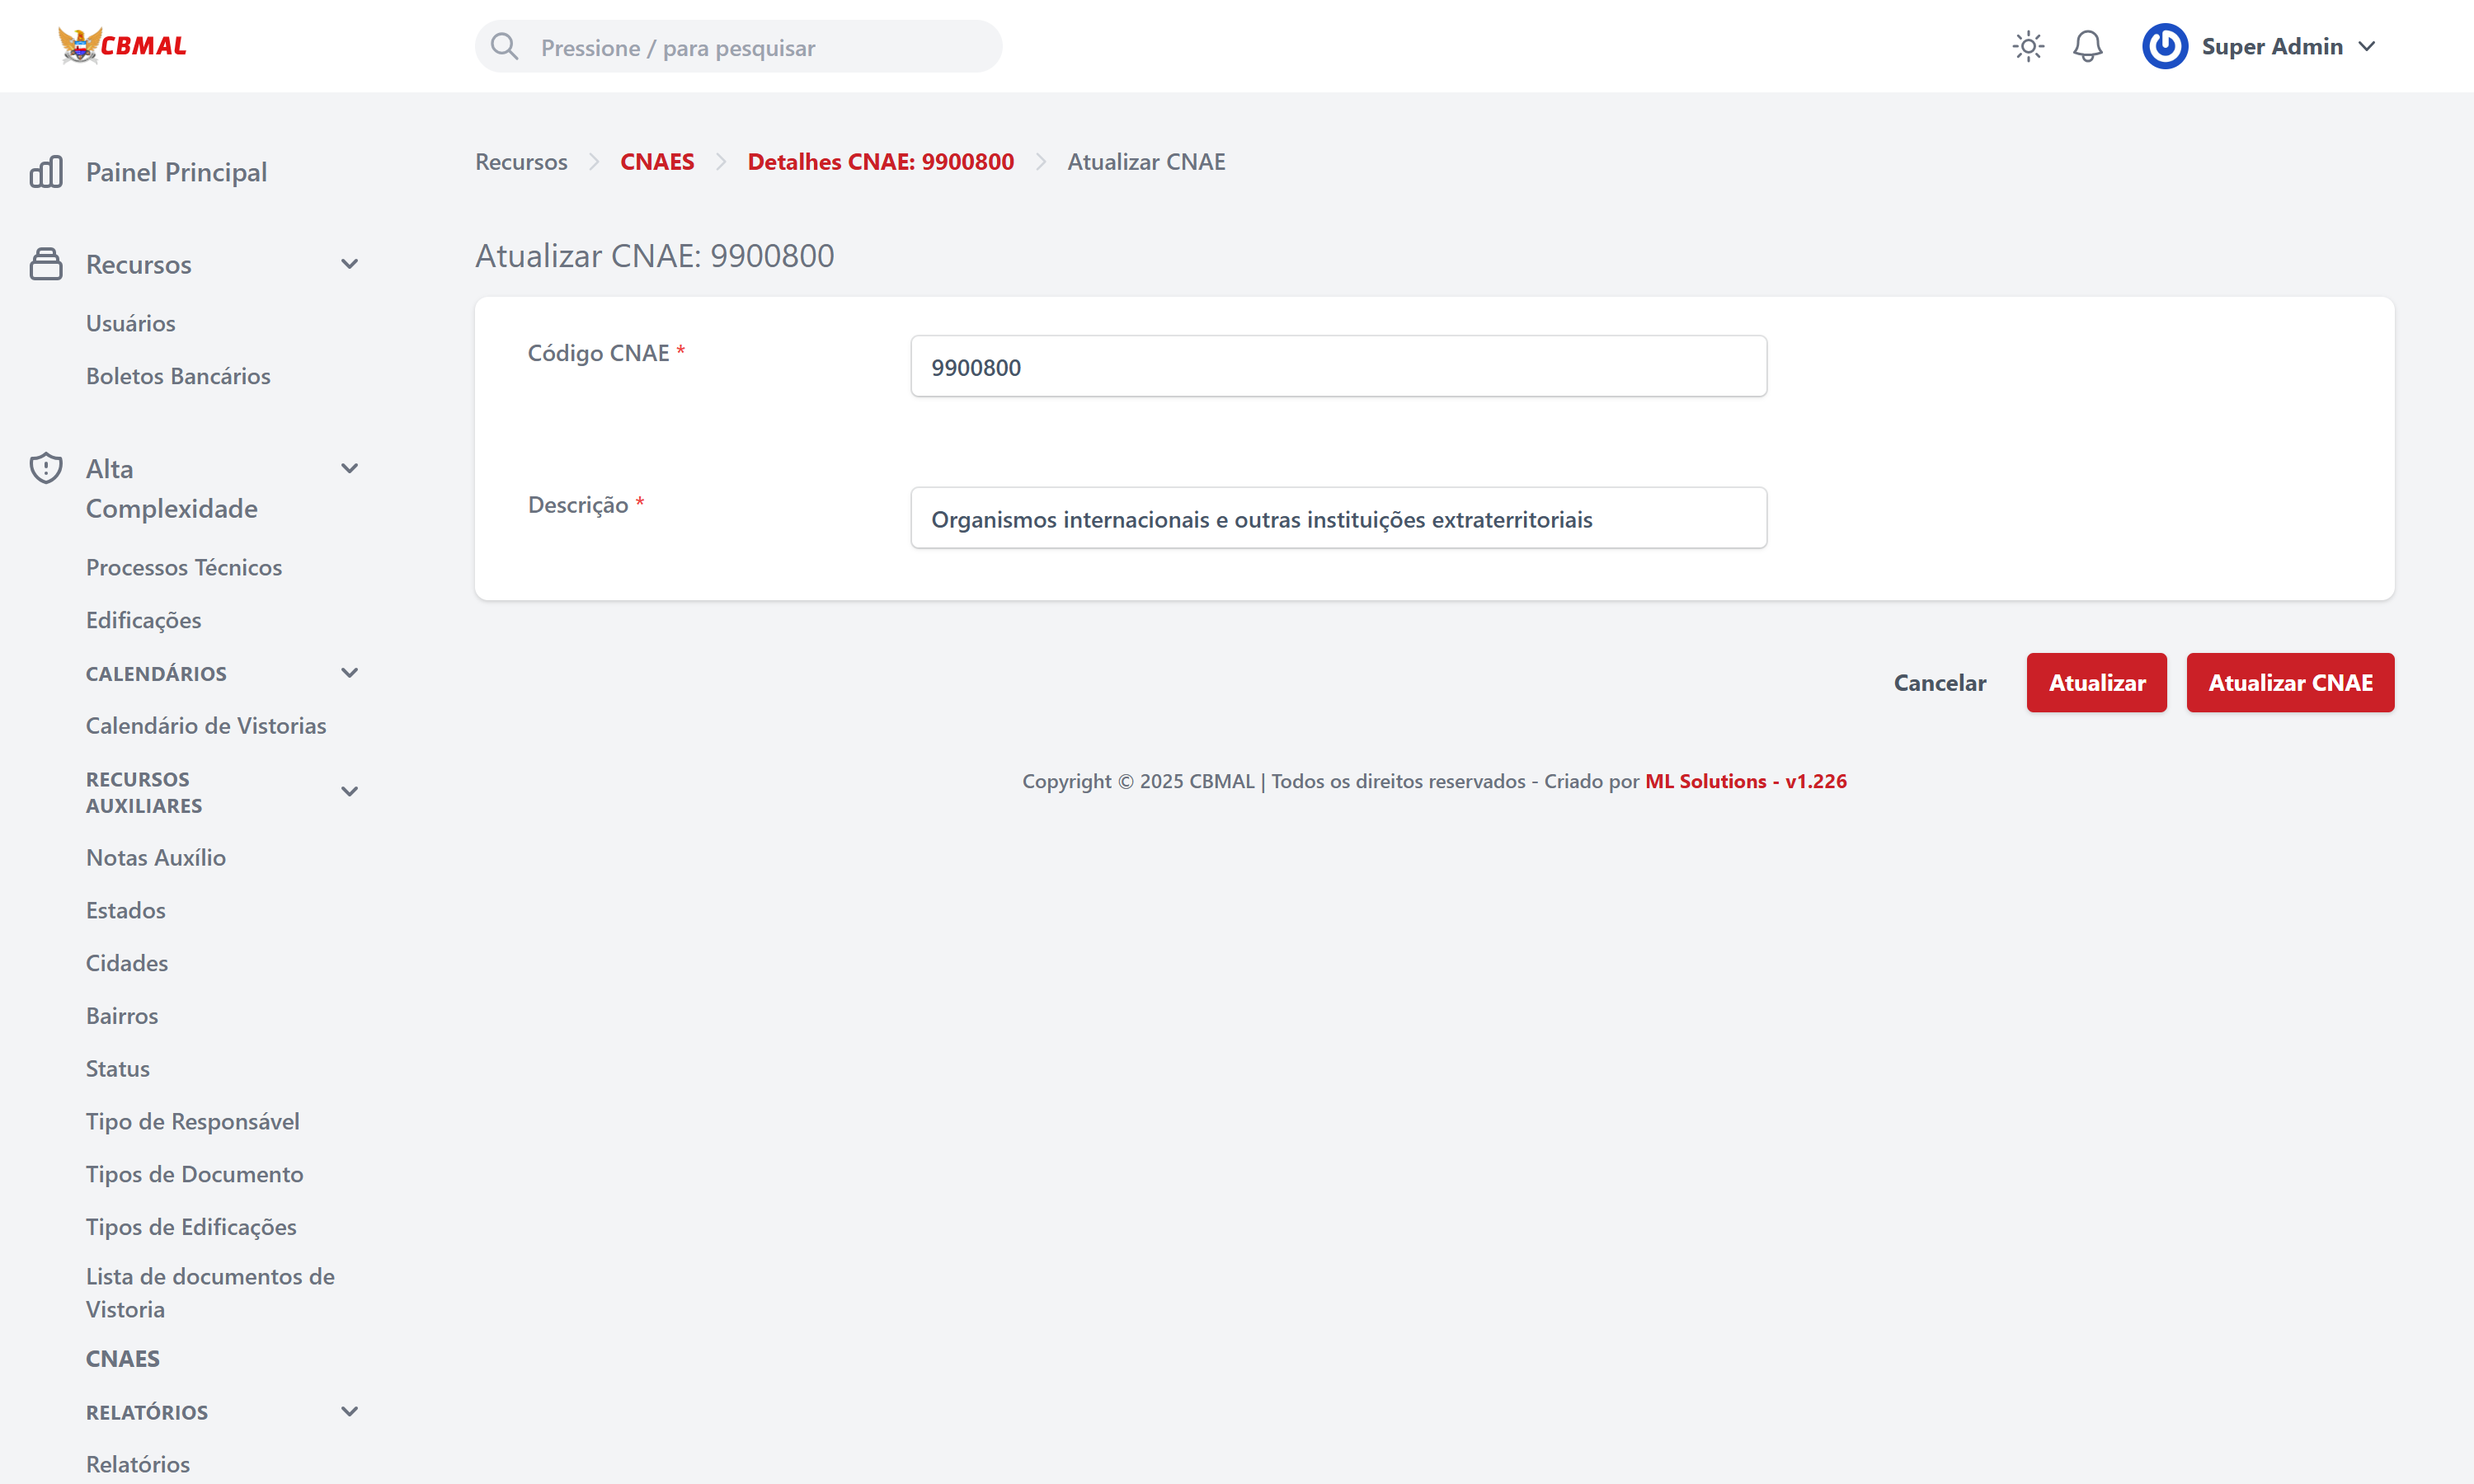Click the search magnifier icon
The width and height of the screenshot is (2474, 1484).
[x=504, y=47]
